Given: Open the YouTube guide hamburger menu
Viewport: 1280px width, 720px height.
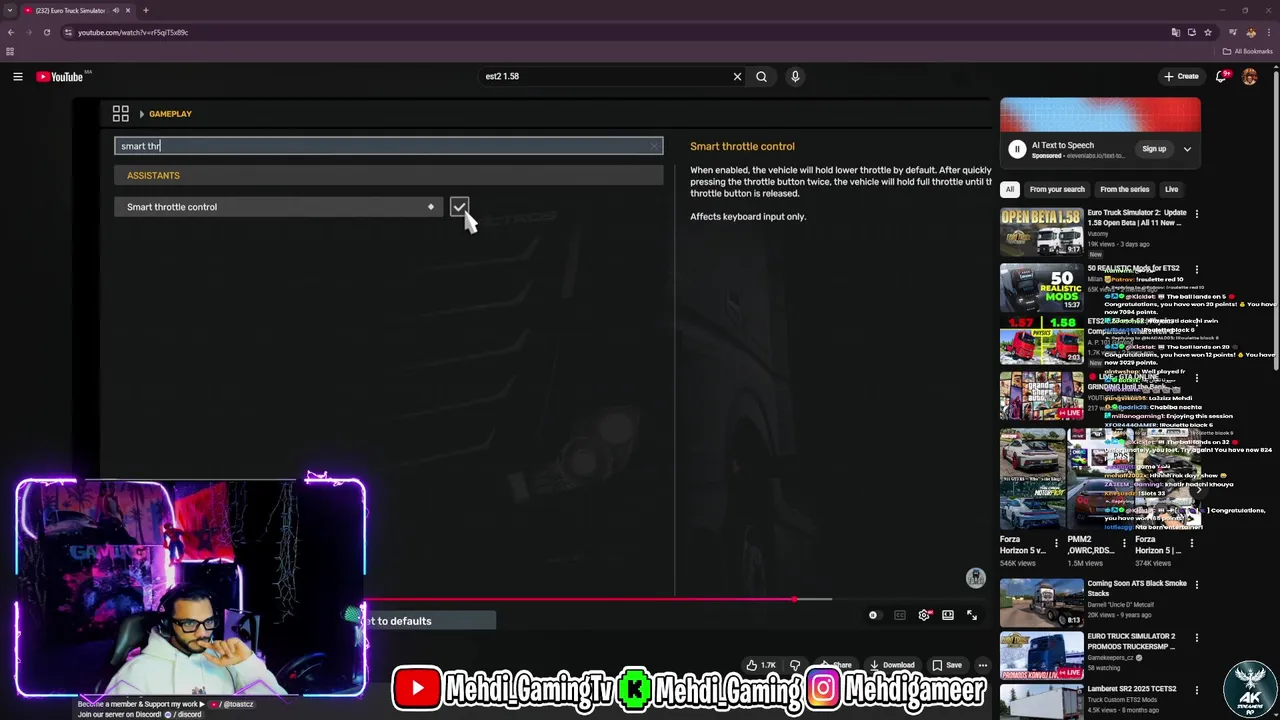Looking at the screenshot, I should point(18,76).
